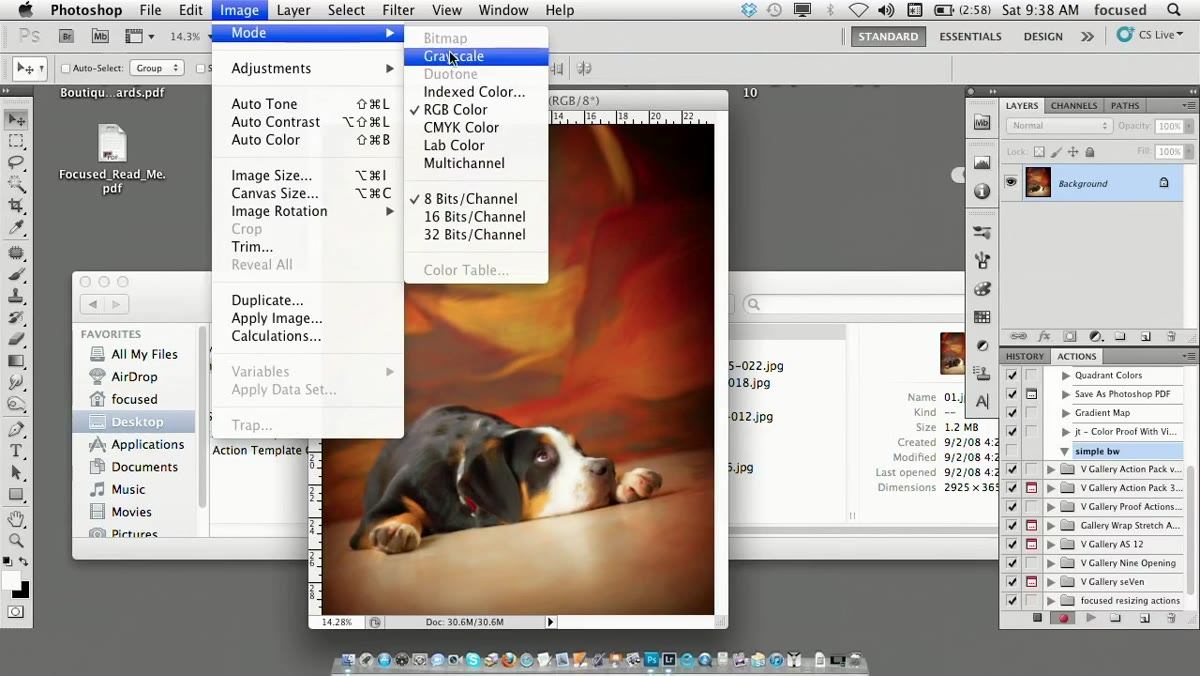Select the Eyedropper tool

17,228
